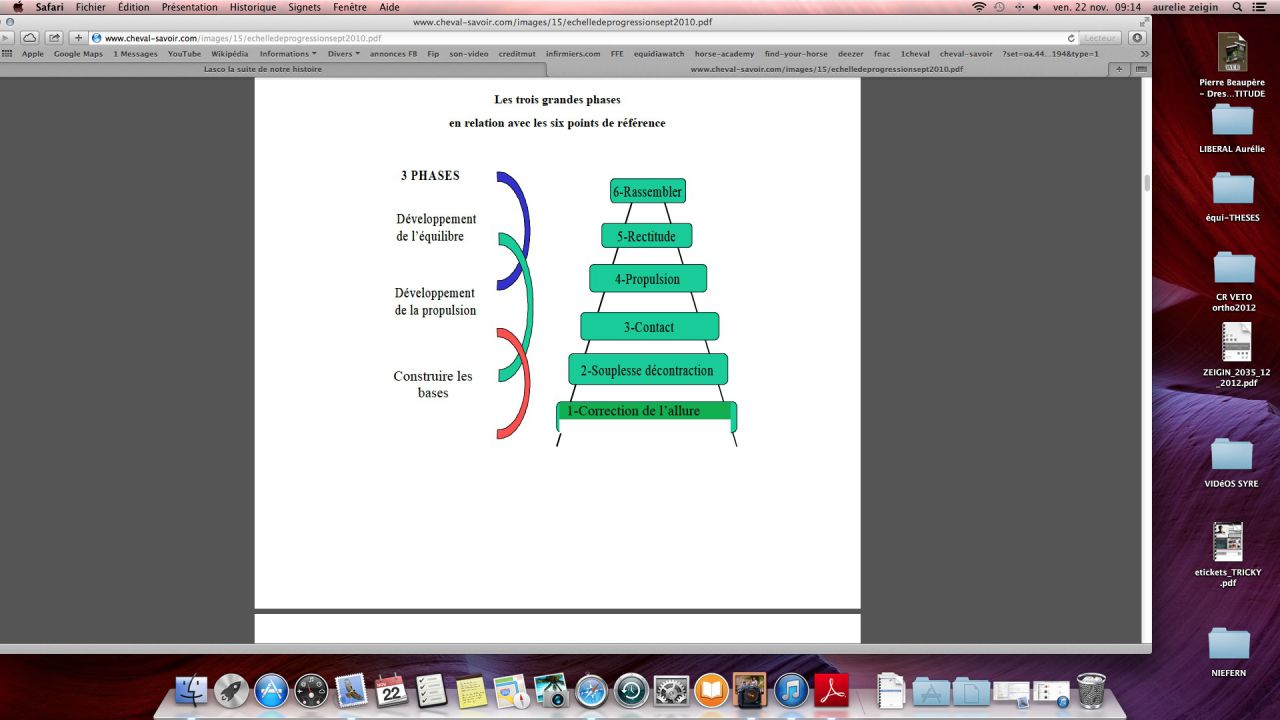1280x720 pixels.
Task: Click the Lecteur reader button
Action: (1100, 38)
